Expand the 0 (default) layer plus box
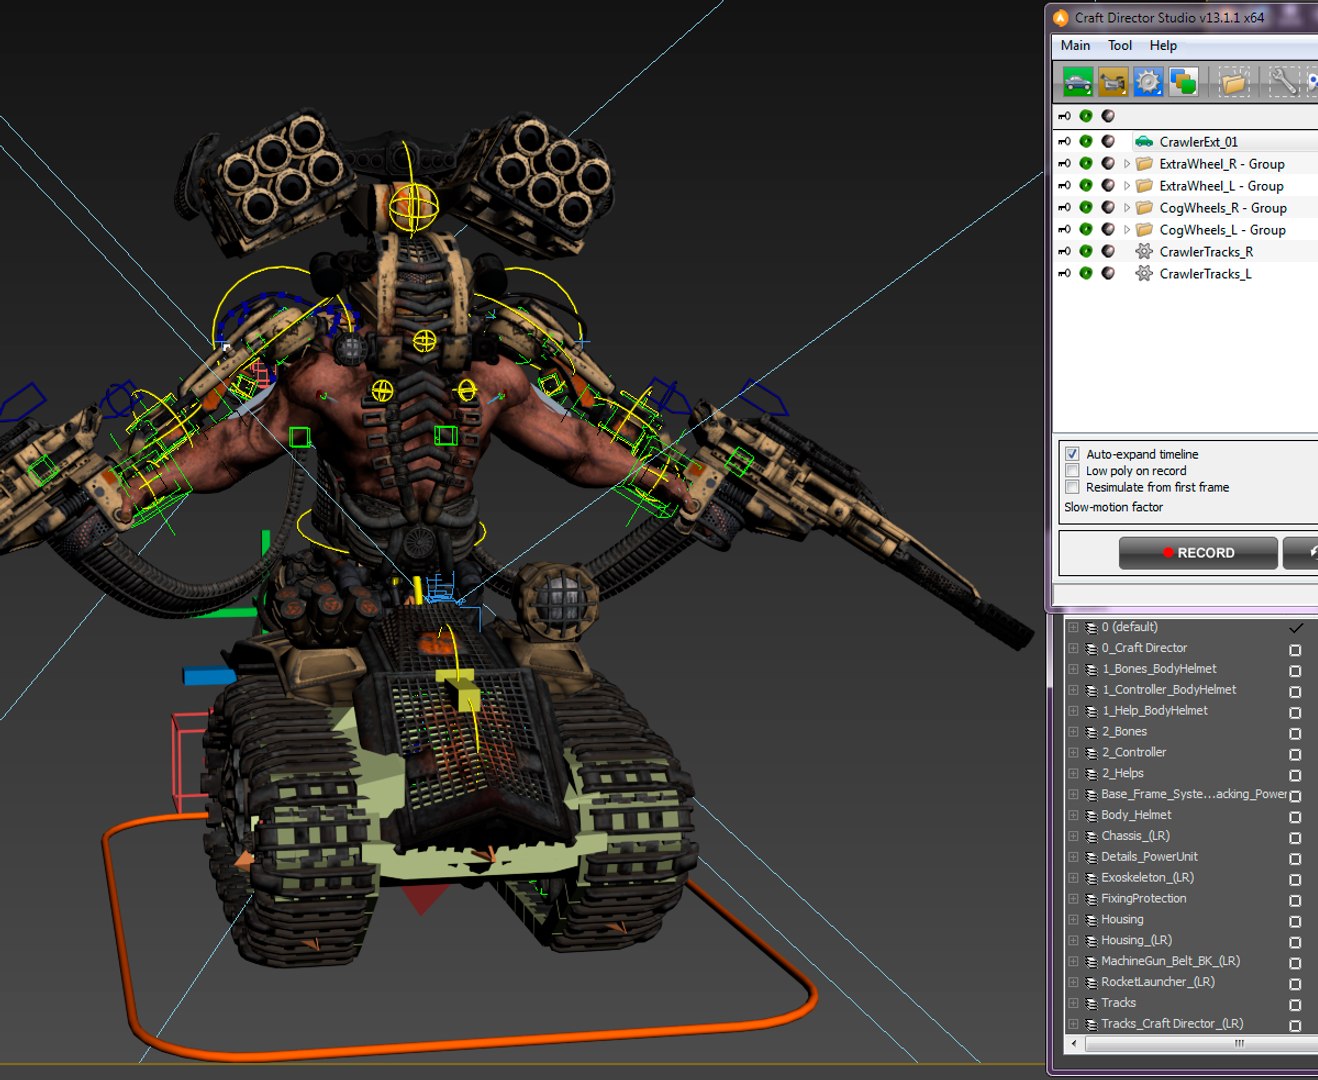1318x1080 pixels. tap(1073, 628)
